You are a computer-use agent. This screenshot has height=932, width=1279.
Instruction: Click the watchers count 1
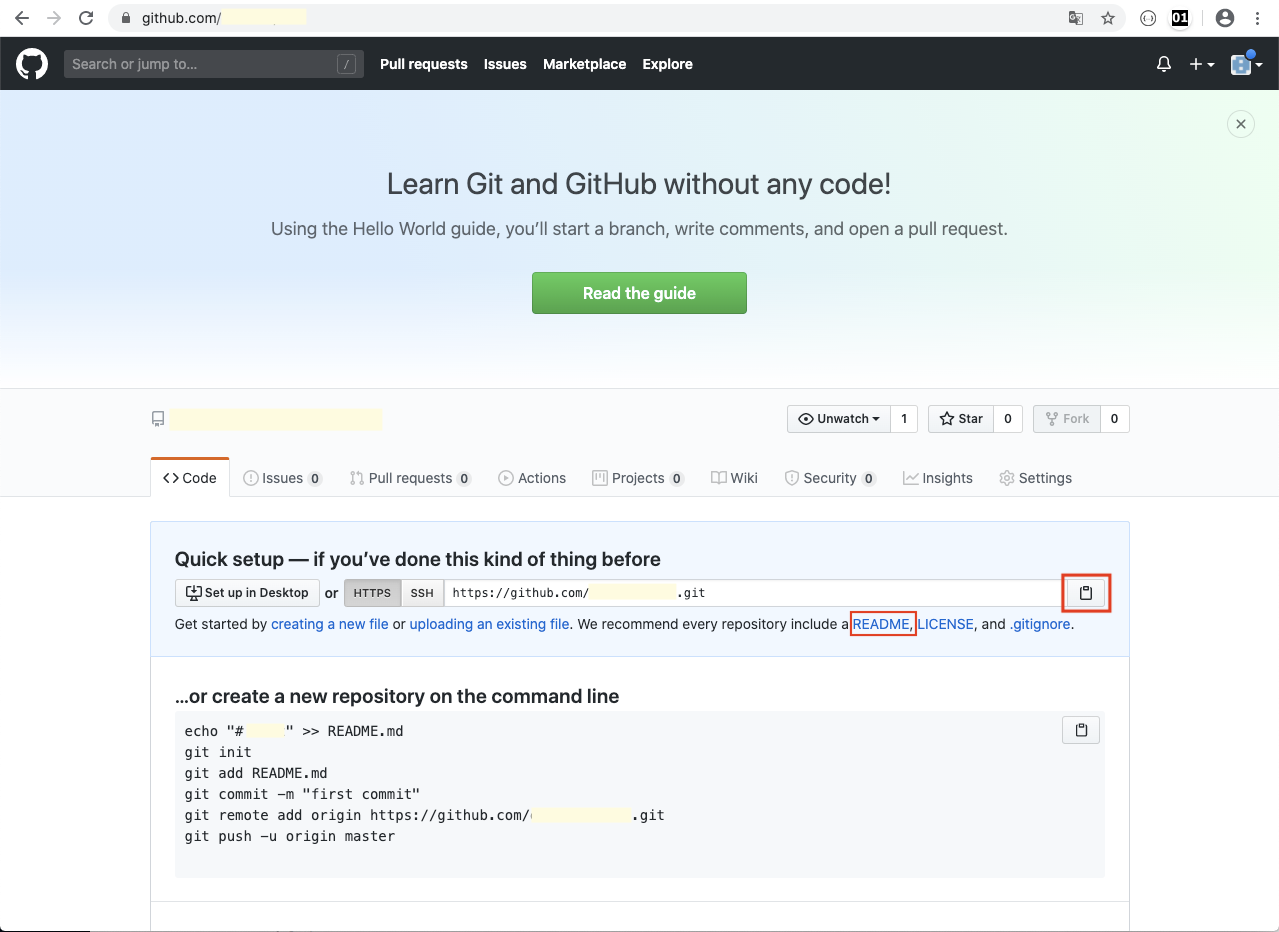pos(904,419)
